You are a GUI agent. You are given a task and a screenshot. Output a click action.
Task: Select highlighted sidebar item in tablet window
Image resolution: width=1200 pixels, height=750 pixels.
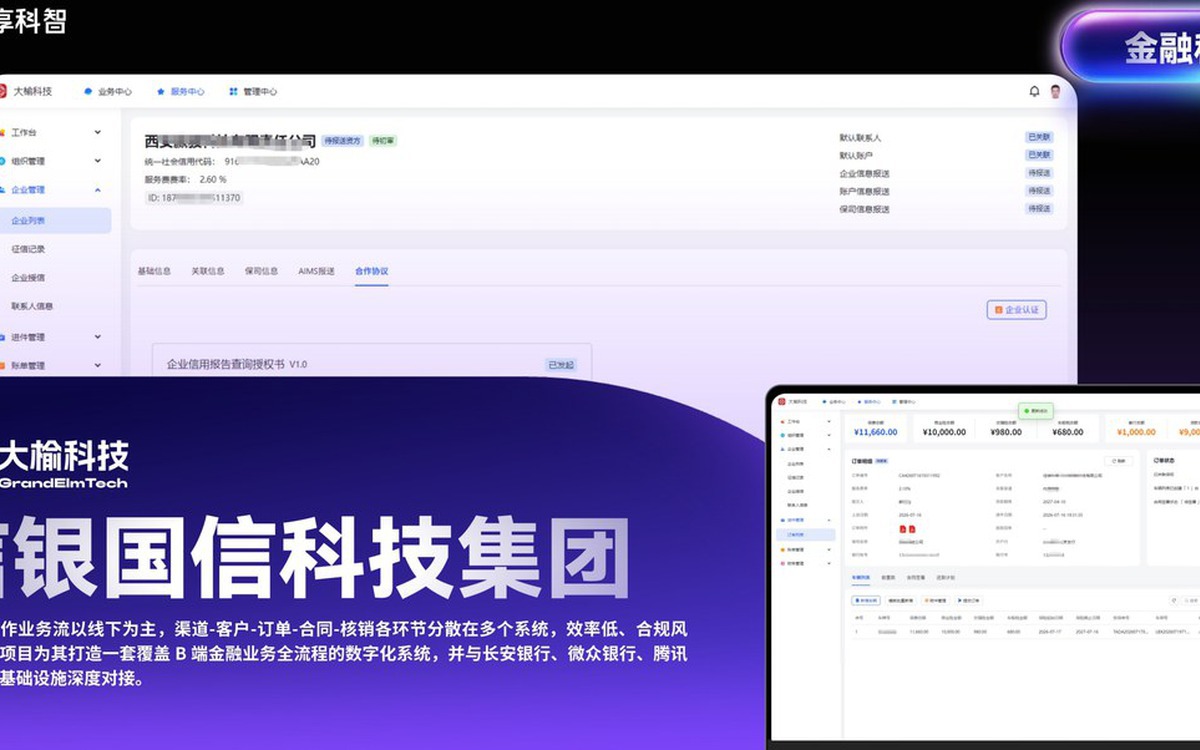(x=806, y=535)
